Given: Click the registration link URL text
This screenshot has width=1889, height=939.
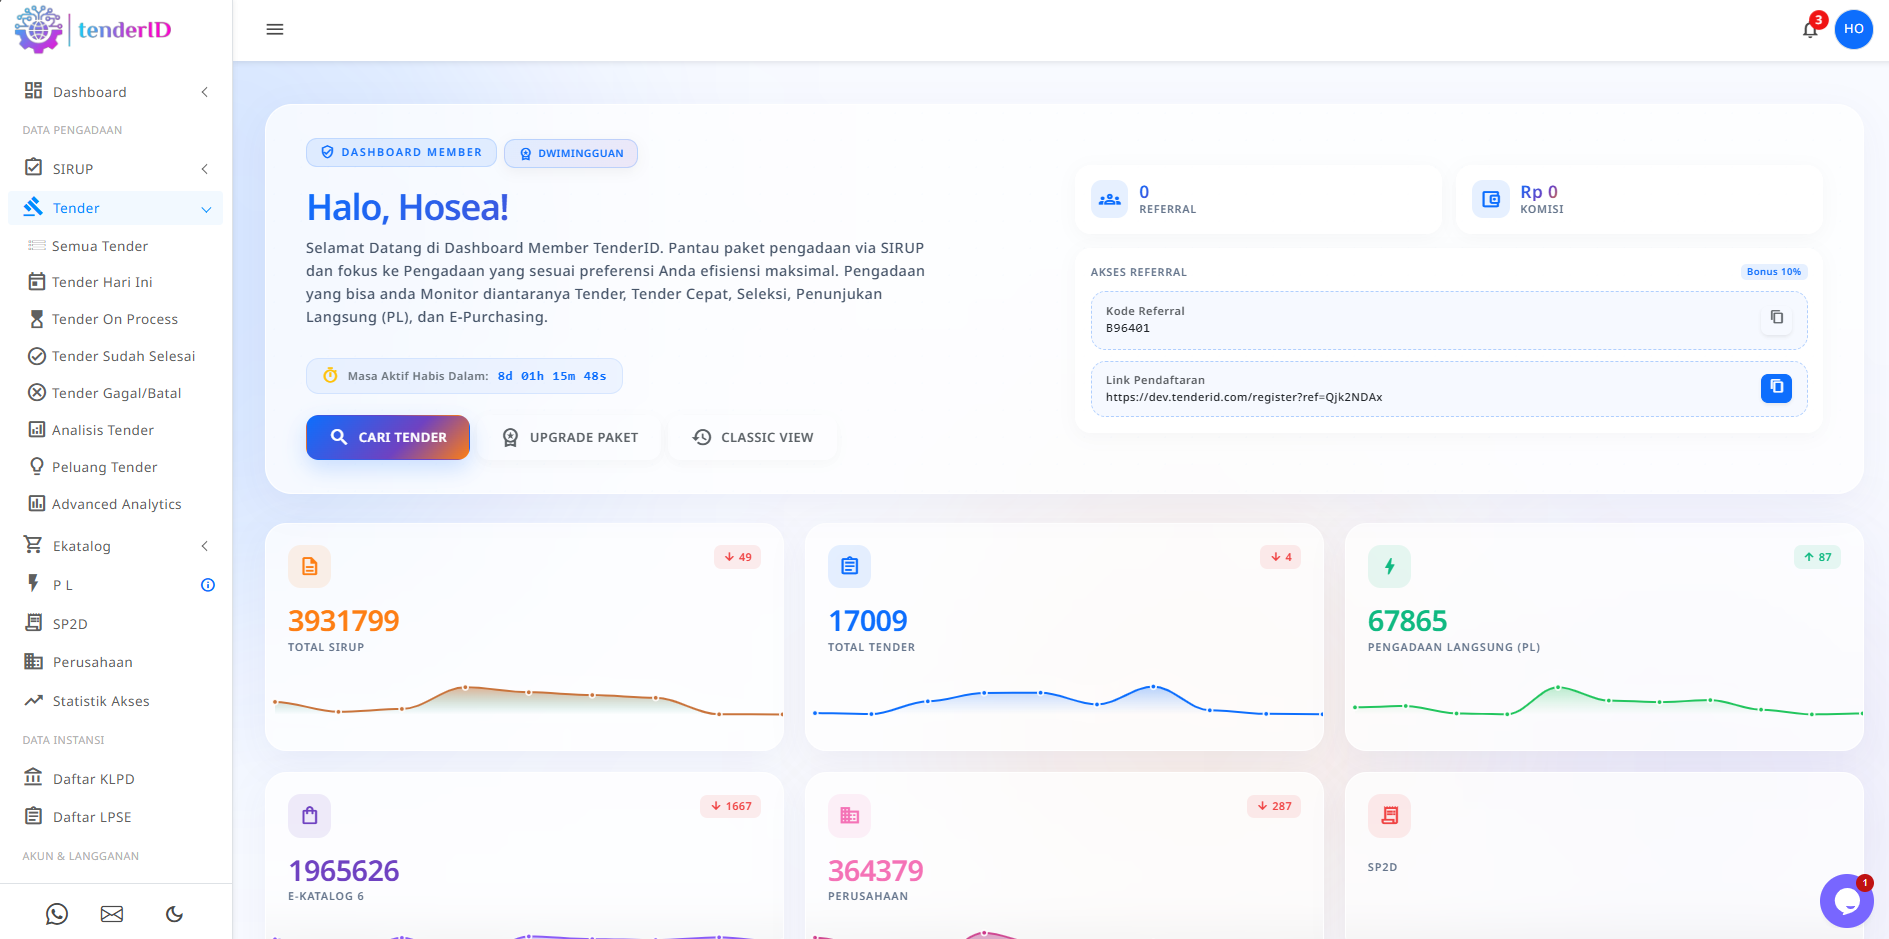Looking at the screenshot, I should 1244,397.
